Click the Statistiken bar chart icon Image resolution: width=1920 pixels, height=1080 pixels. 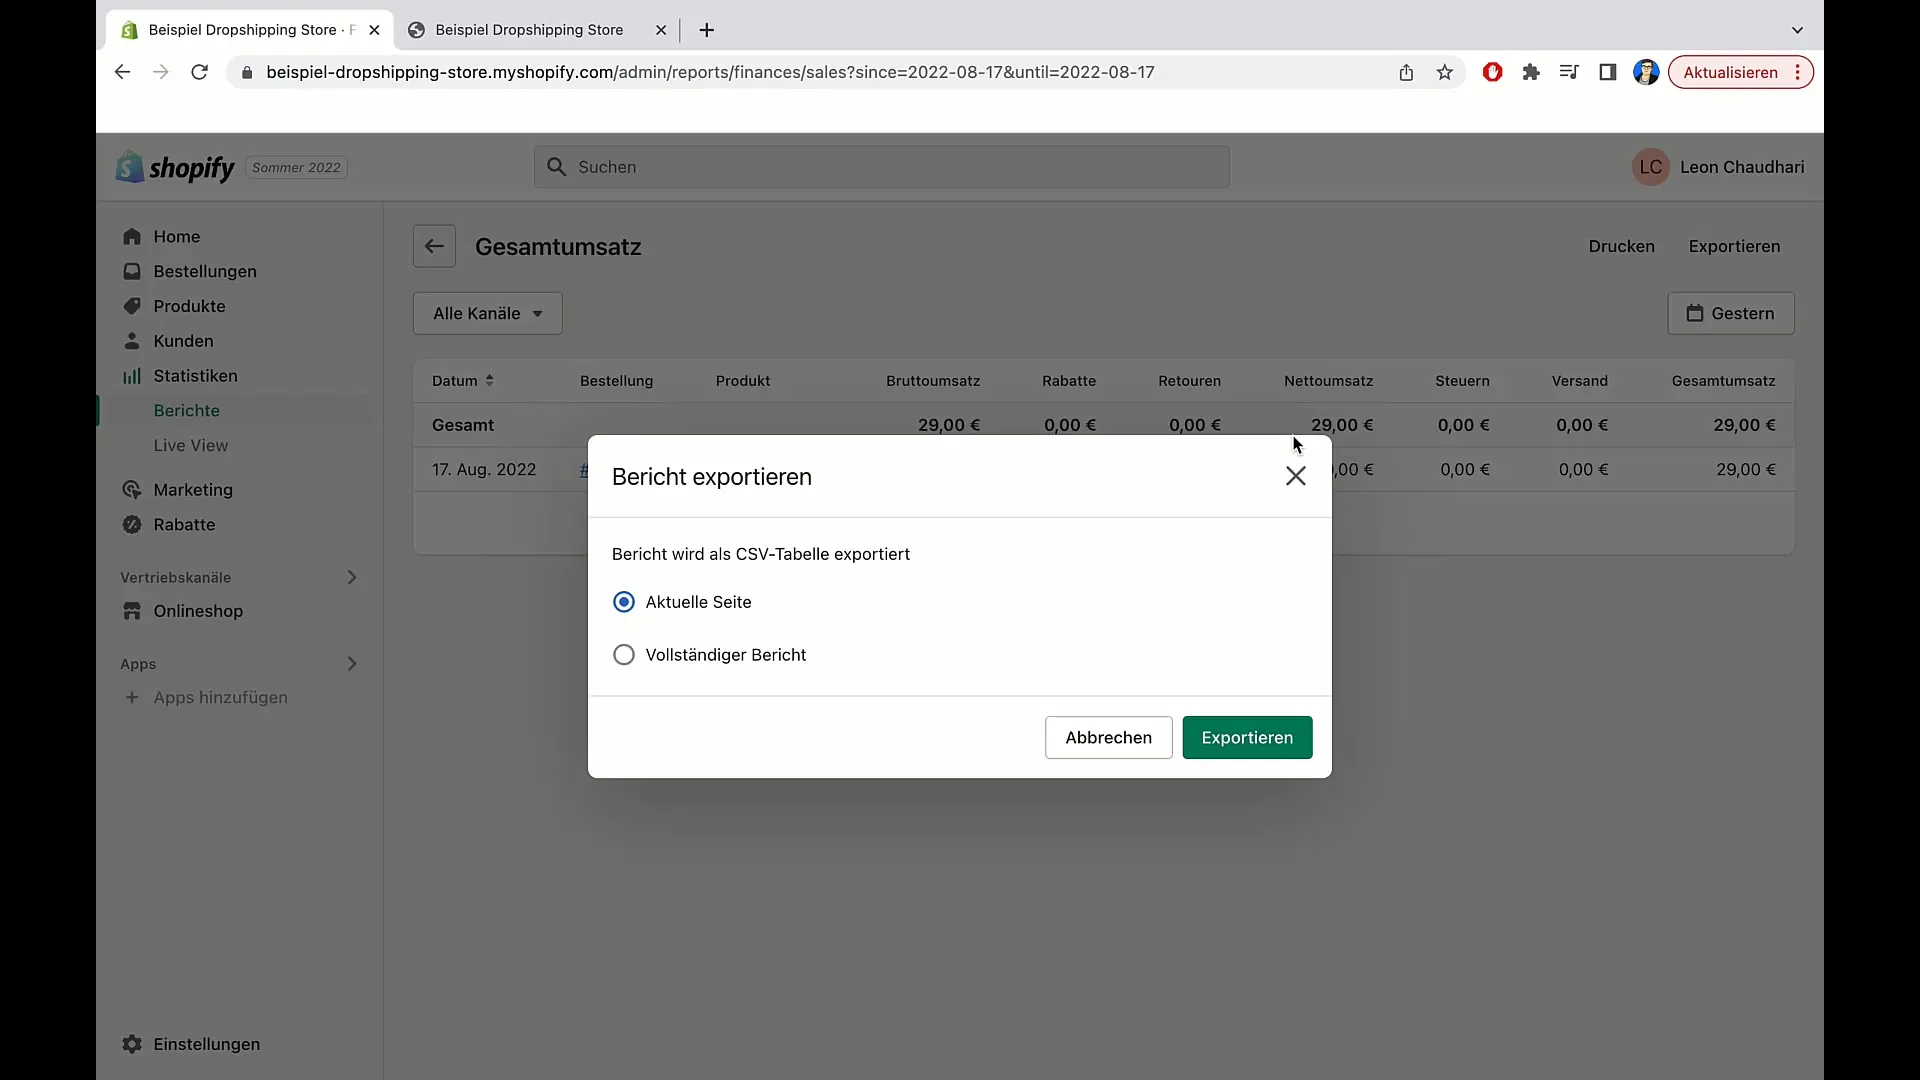coord(132,376)
